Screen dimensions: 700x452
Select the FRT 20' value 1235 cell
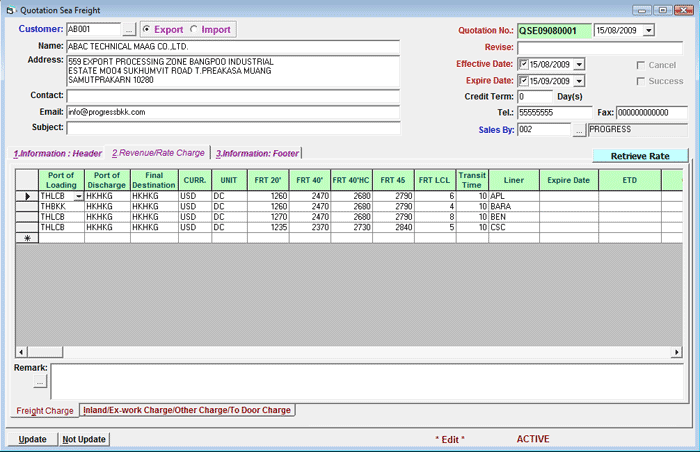tap(268, 227)
